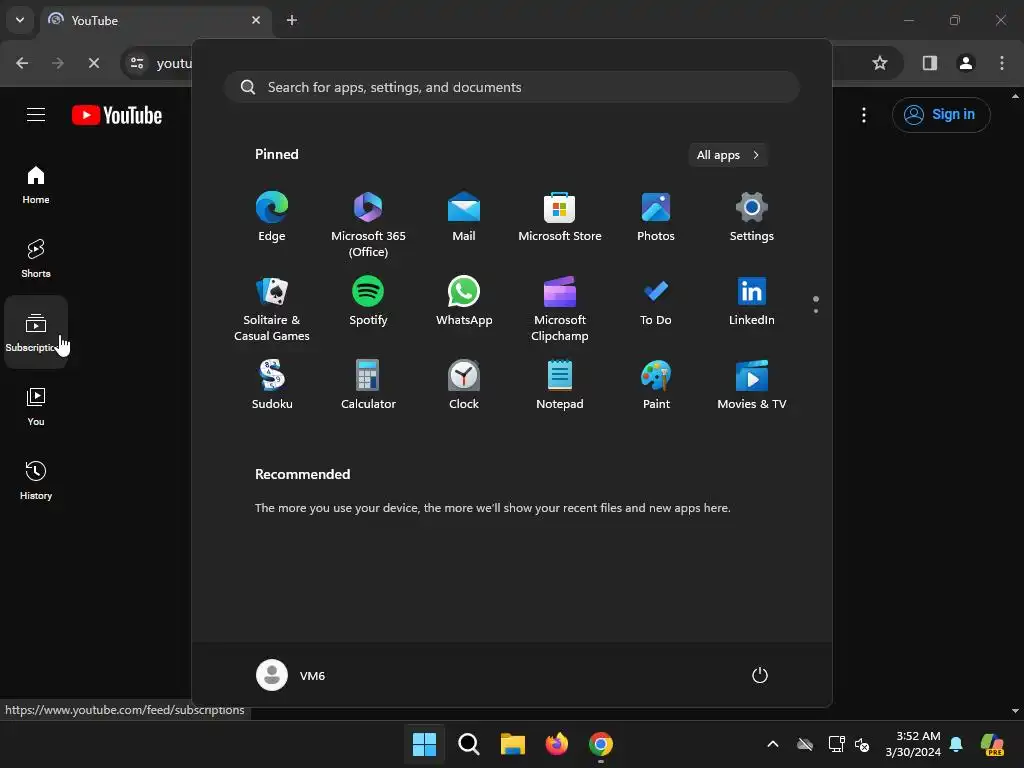Screen dimensions: 1024x768
Task: Open the notifications bell in taskbar
Action: click(956, 744)
